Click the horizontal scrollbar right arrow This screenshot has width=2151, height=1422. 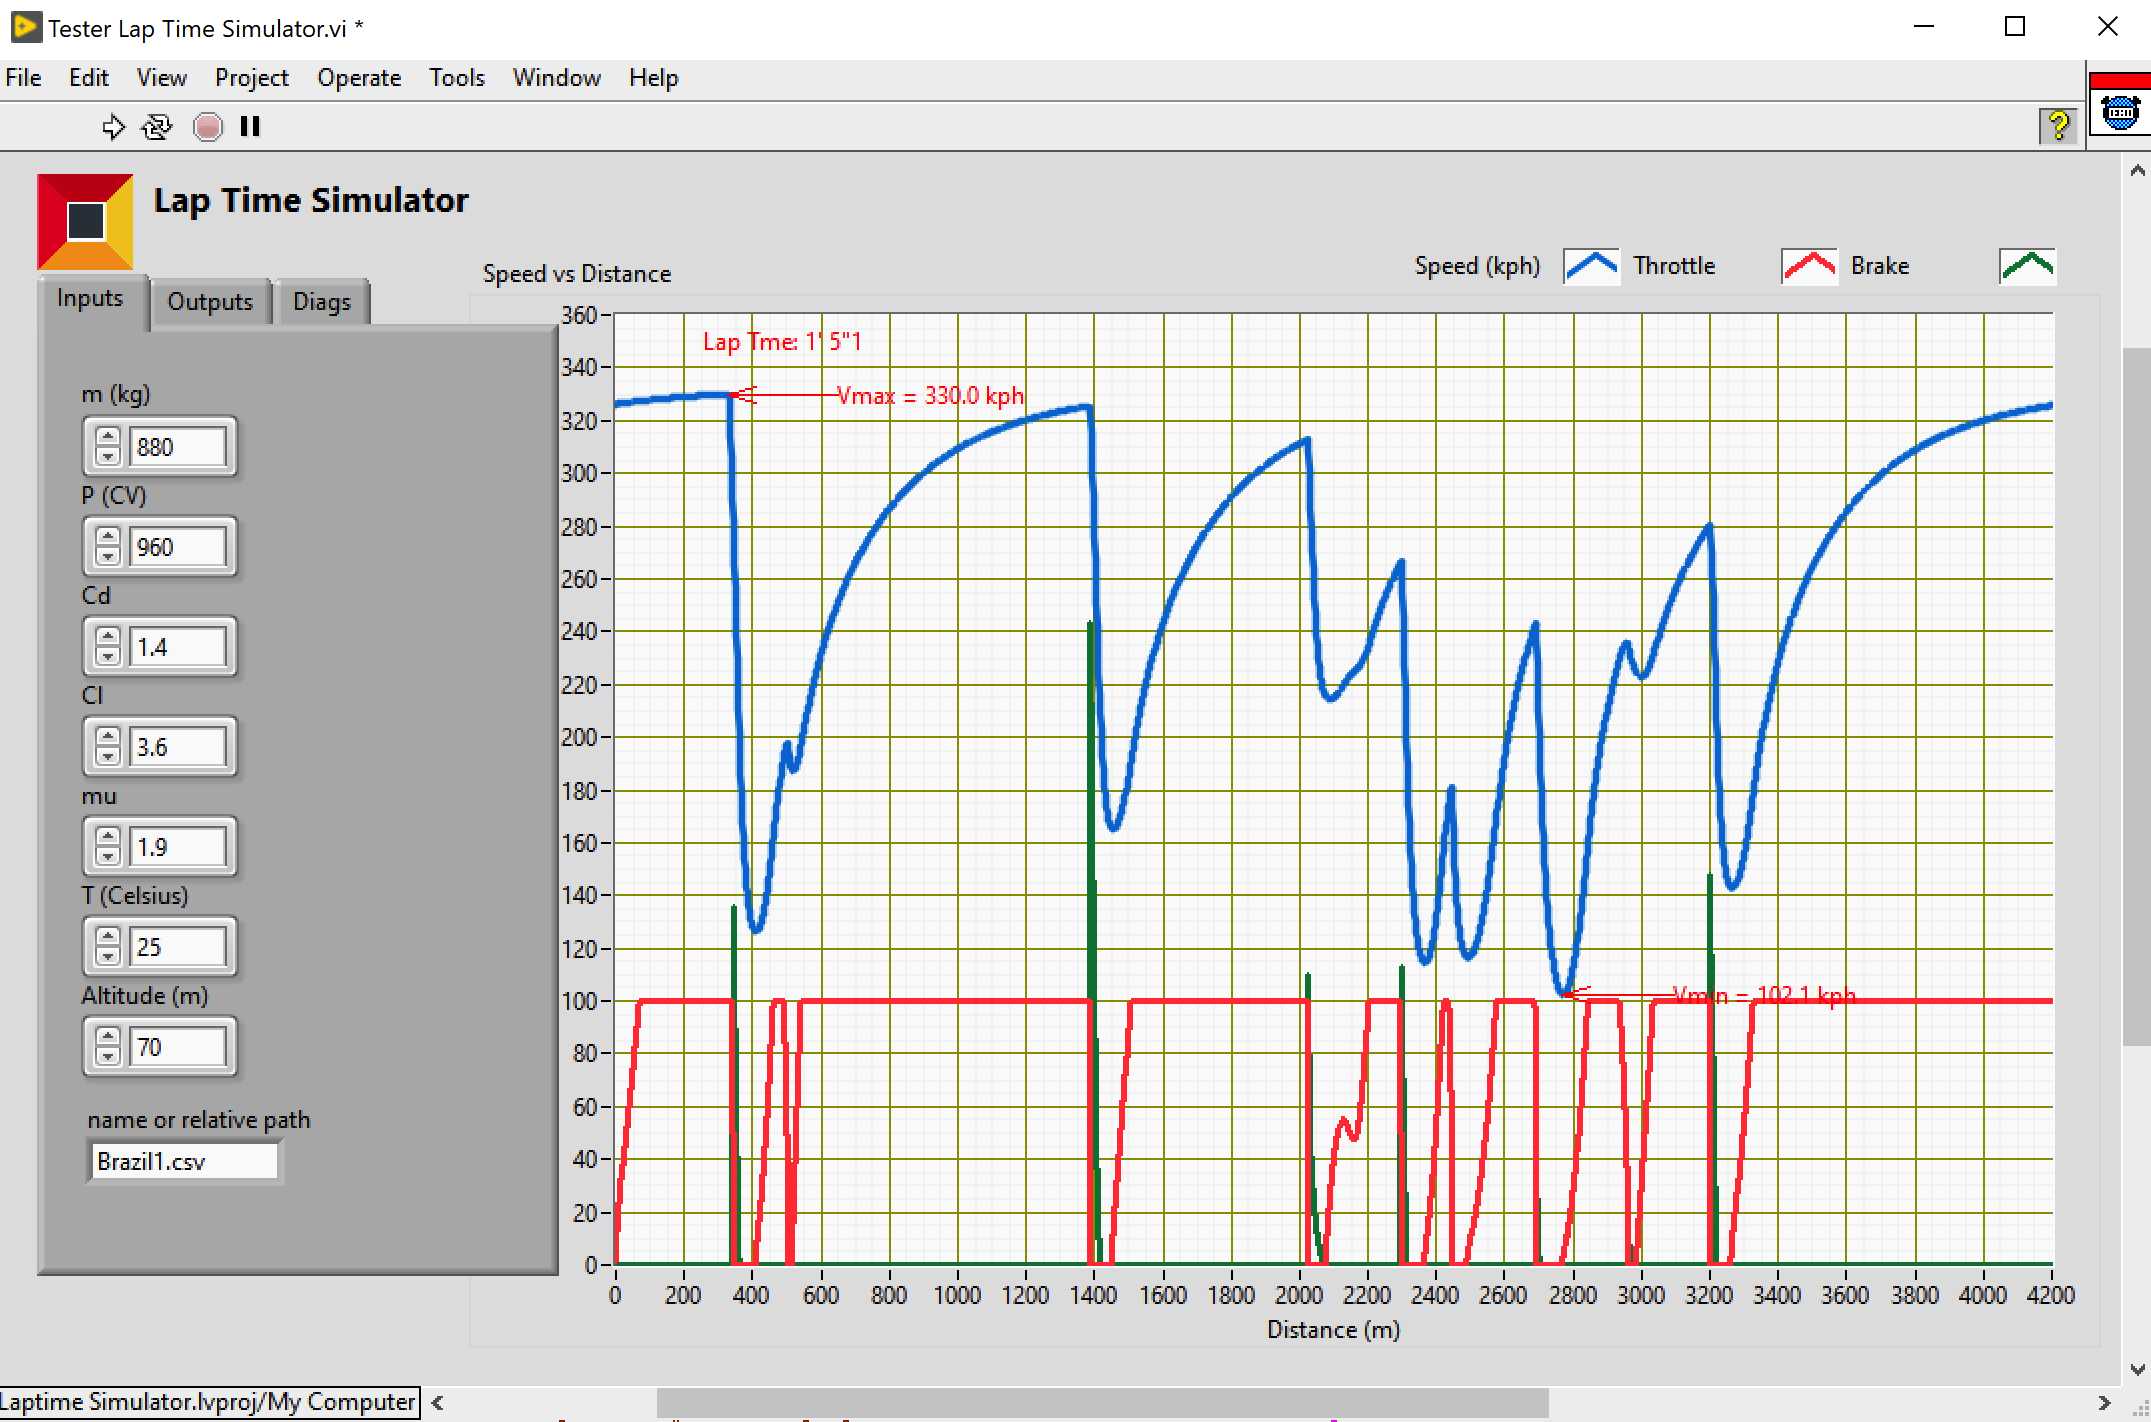tap(2104, 1403)
